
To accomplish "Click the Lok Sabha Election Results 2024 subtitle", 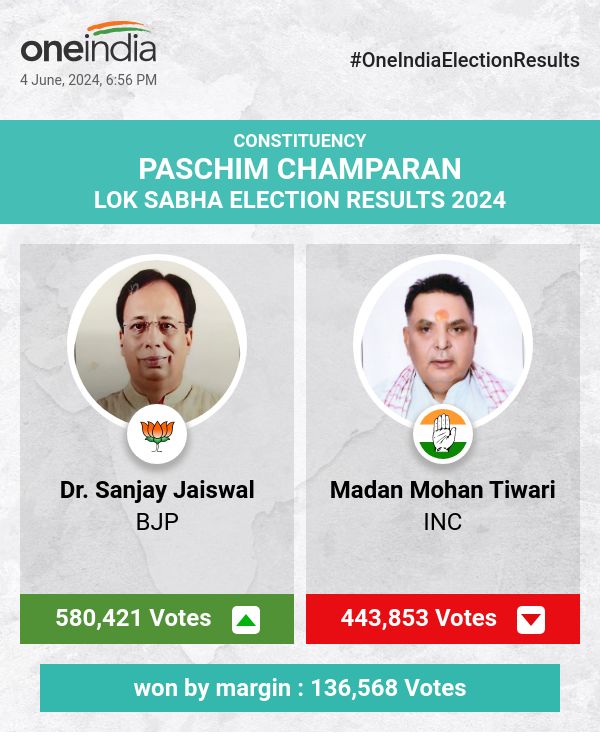I will [300, 199].
